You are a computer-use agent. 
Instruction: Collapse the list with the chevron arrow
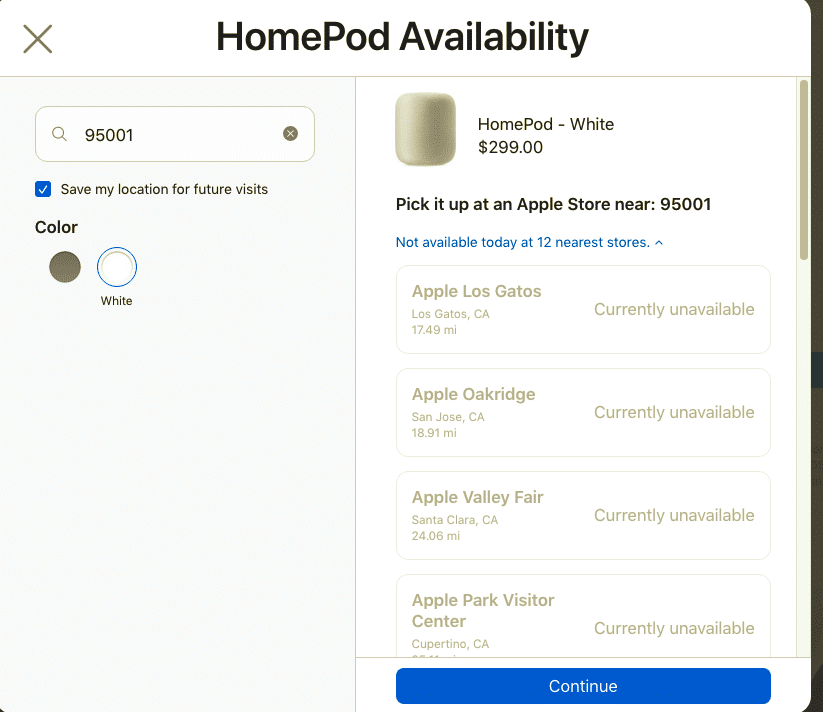tap(659, 243)
